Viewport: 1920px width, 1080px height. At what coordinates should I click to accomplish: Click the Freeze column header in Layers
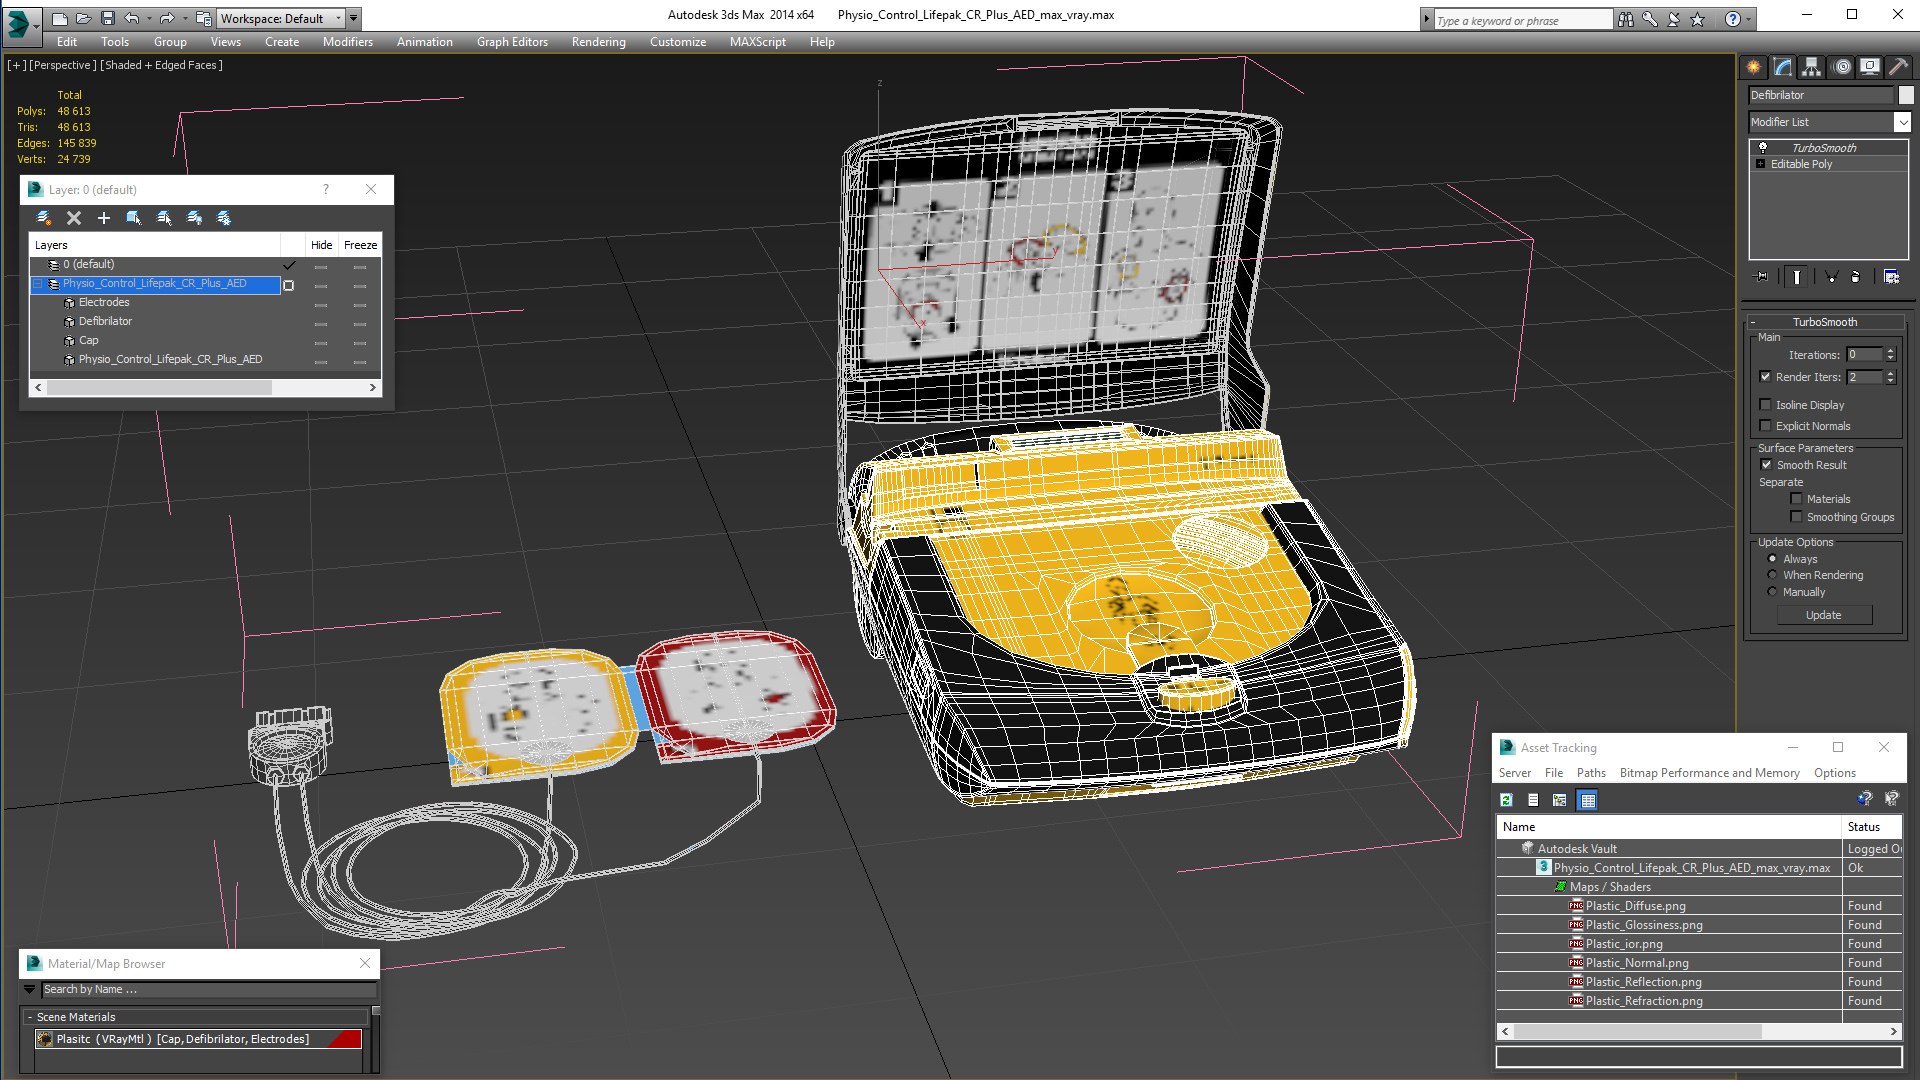click(x=360, y=245)
